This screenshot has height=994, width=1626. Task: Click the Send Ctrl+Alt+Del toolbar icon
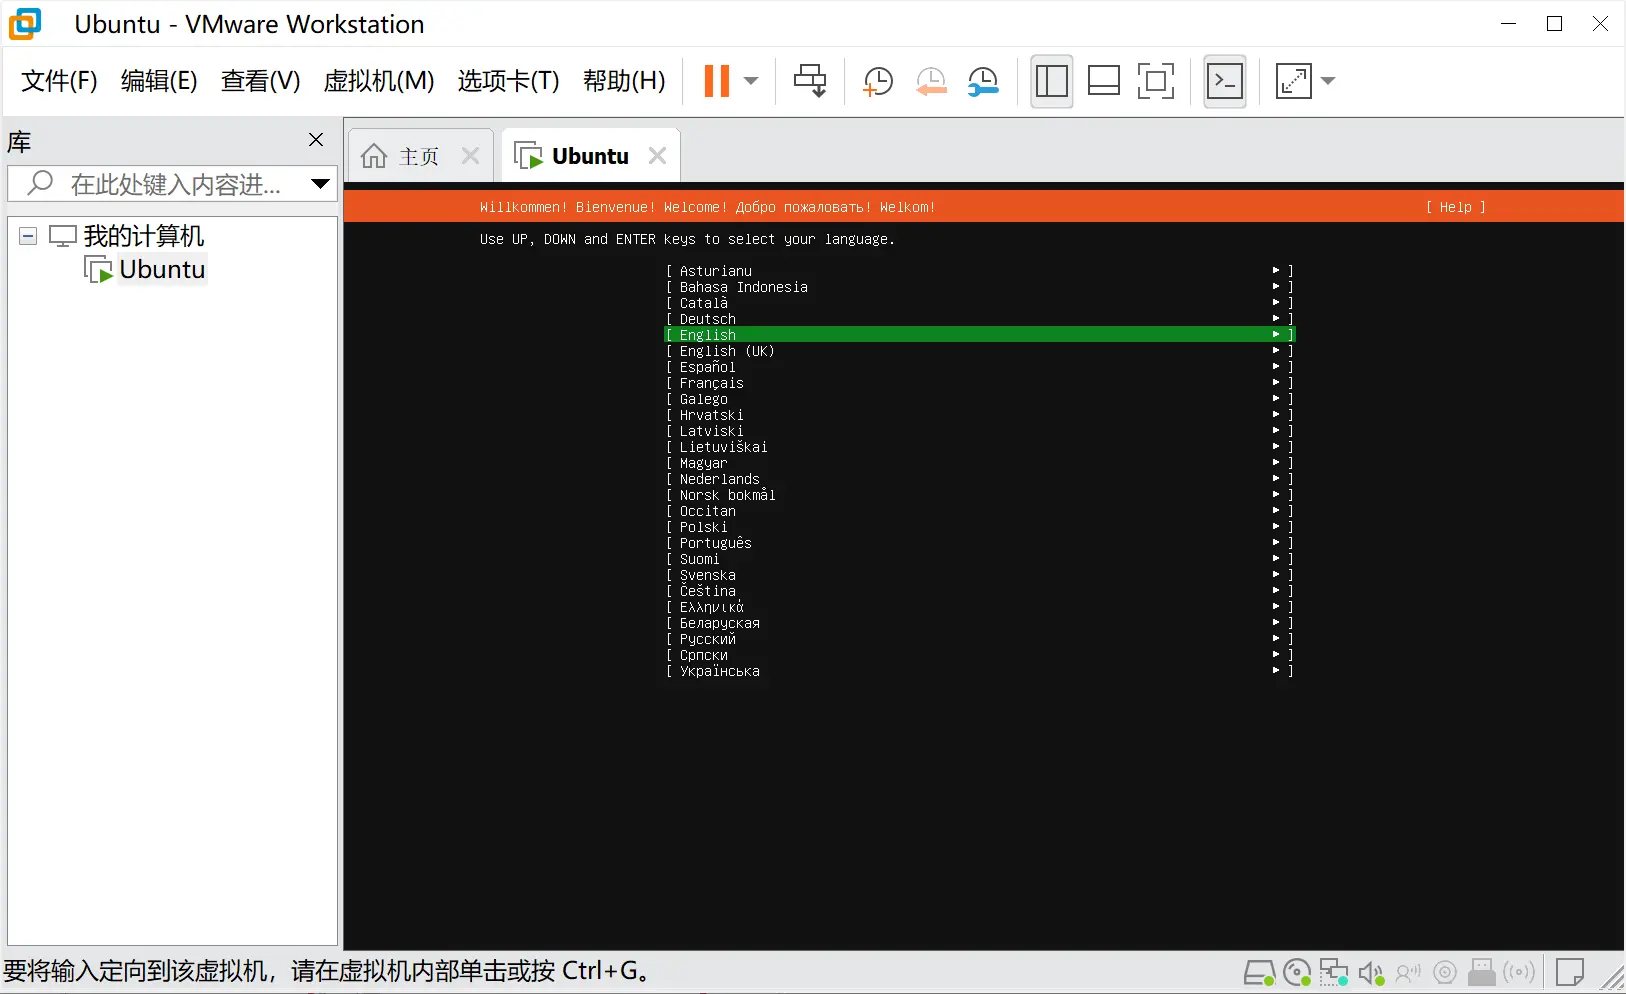810,81
